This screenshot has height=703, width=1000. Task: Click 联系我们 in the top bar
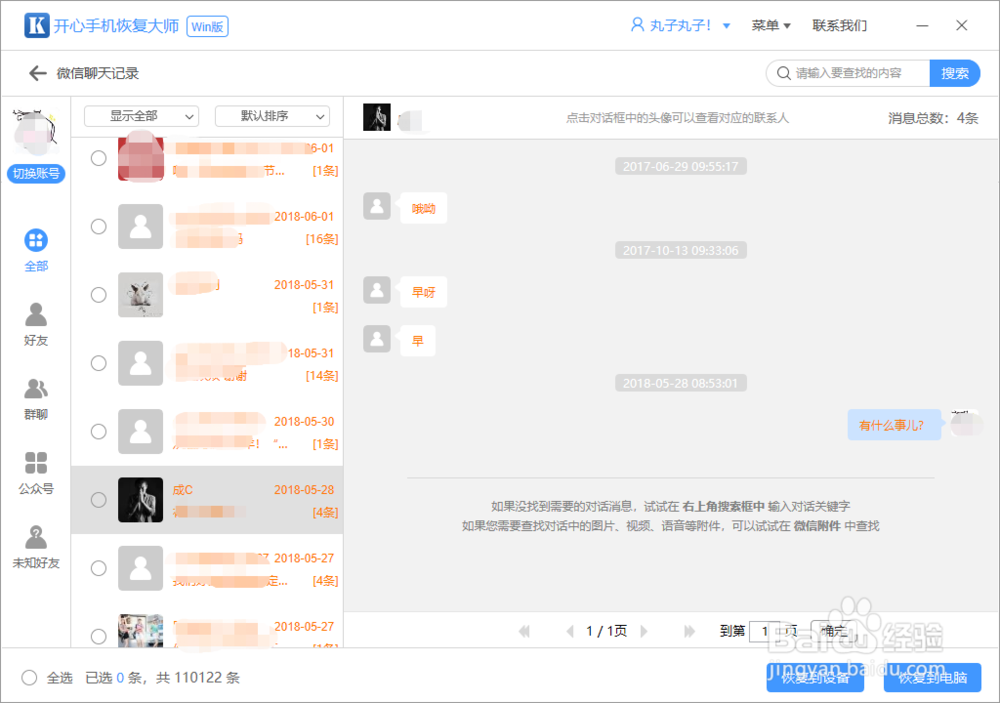coord(840,25)
